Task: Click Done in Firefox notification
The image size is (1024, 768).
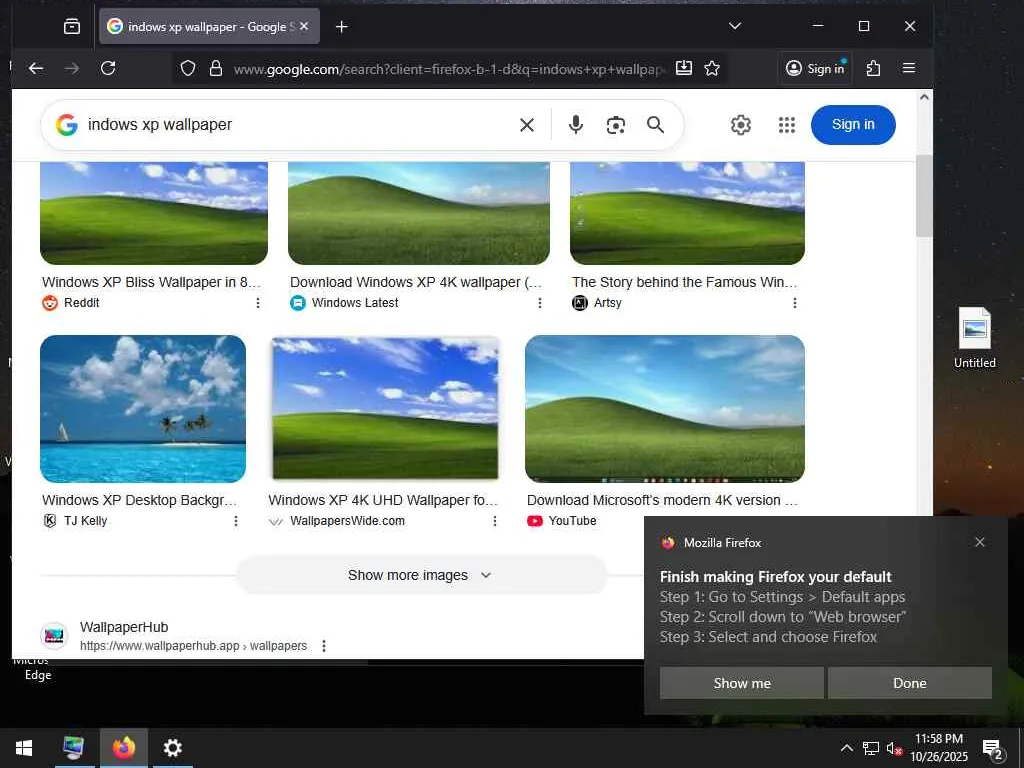Action: tap(910, 683)
